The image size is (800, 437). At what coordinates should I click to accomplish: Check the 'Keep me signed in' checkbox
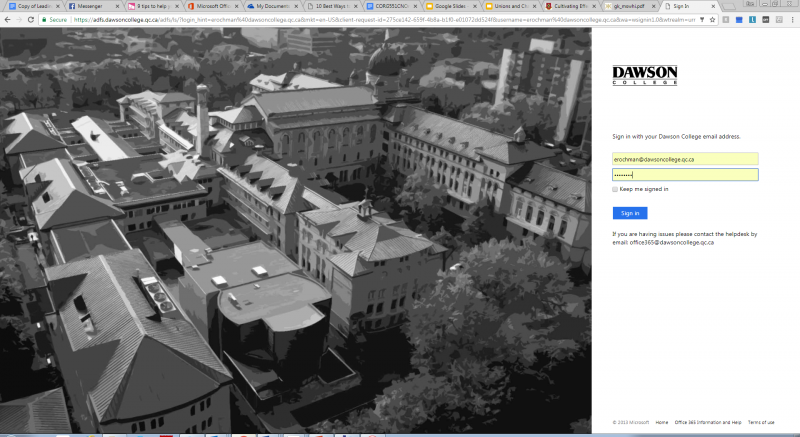[x=615, y=189]
